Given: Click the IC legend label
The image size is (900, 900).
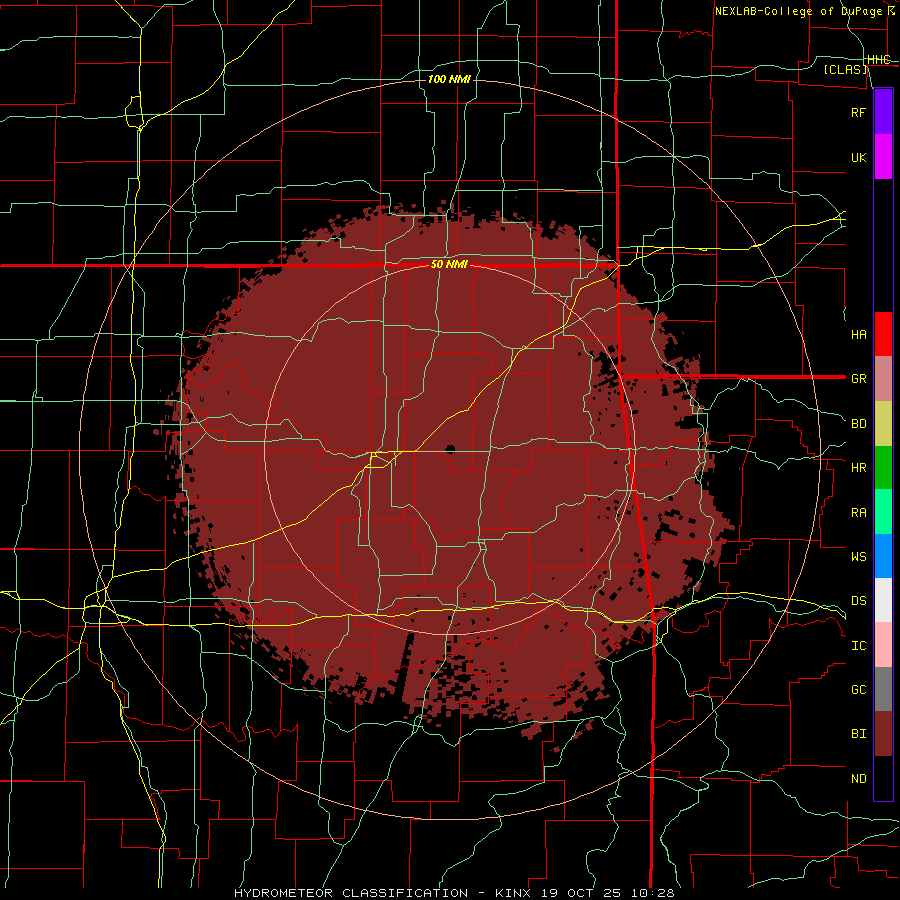Looking at the screenshot, I should (858, 646).
